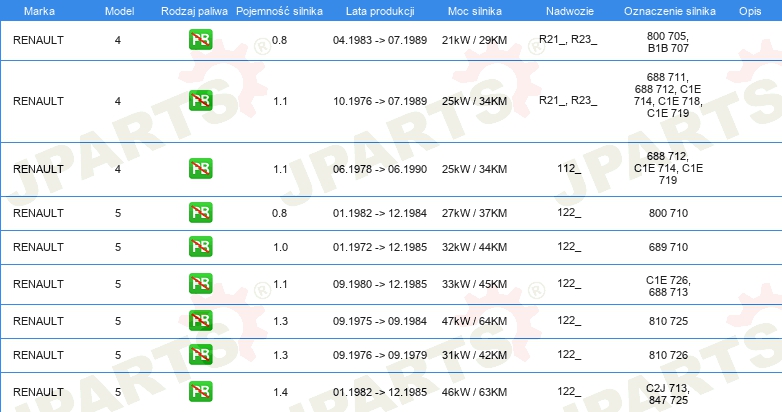
Task: Select engine code 689 710
Action: pyautogui.click(x=668, y=247)
